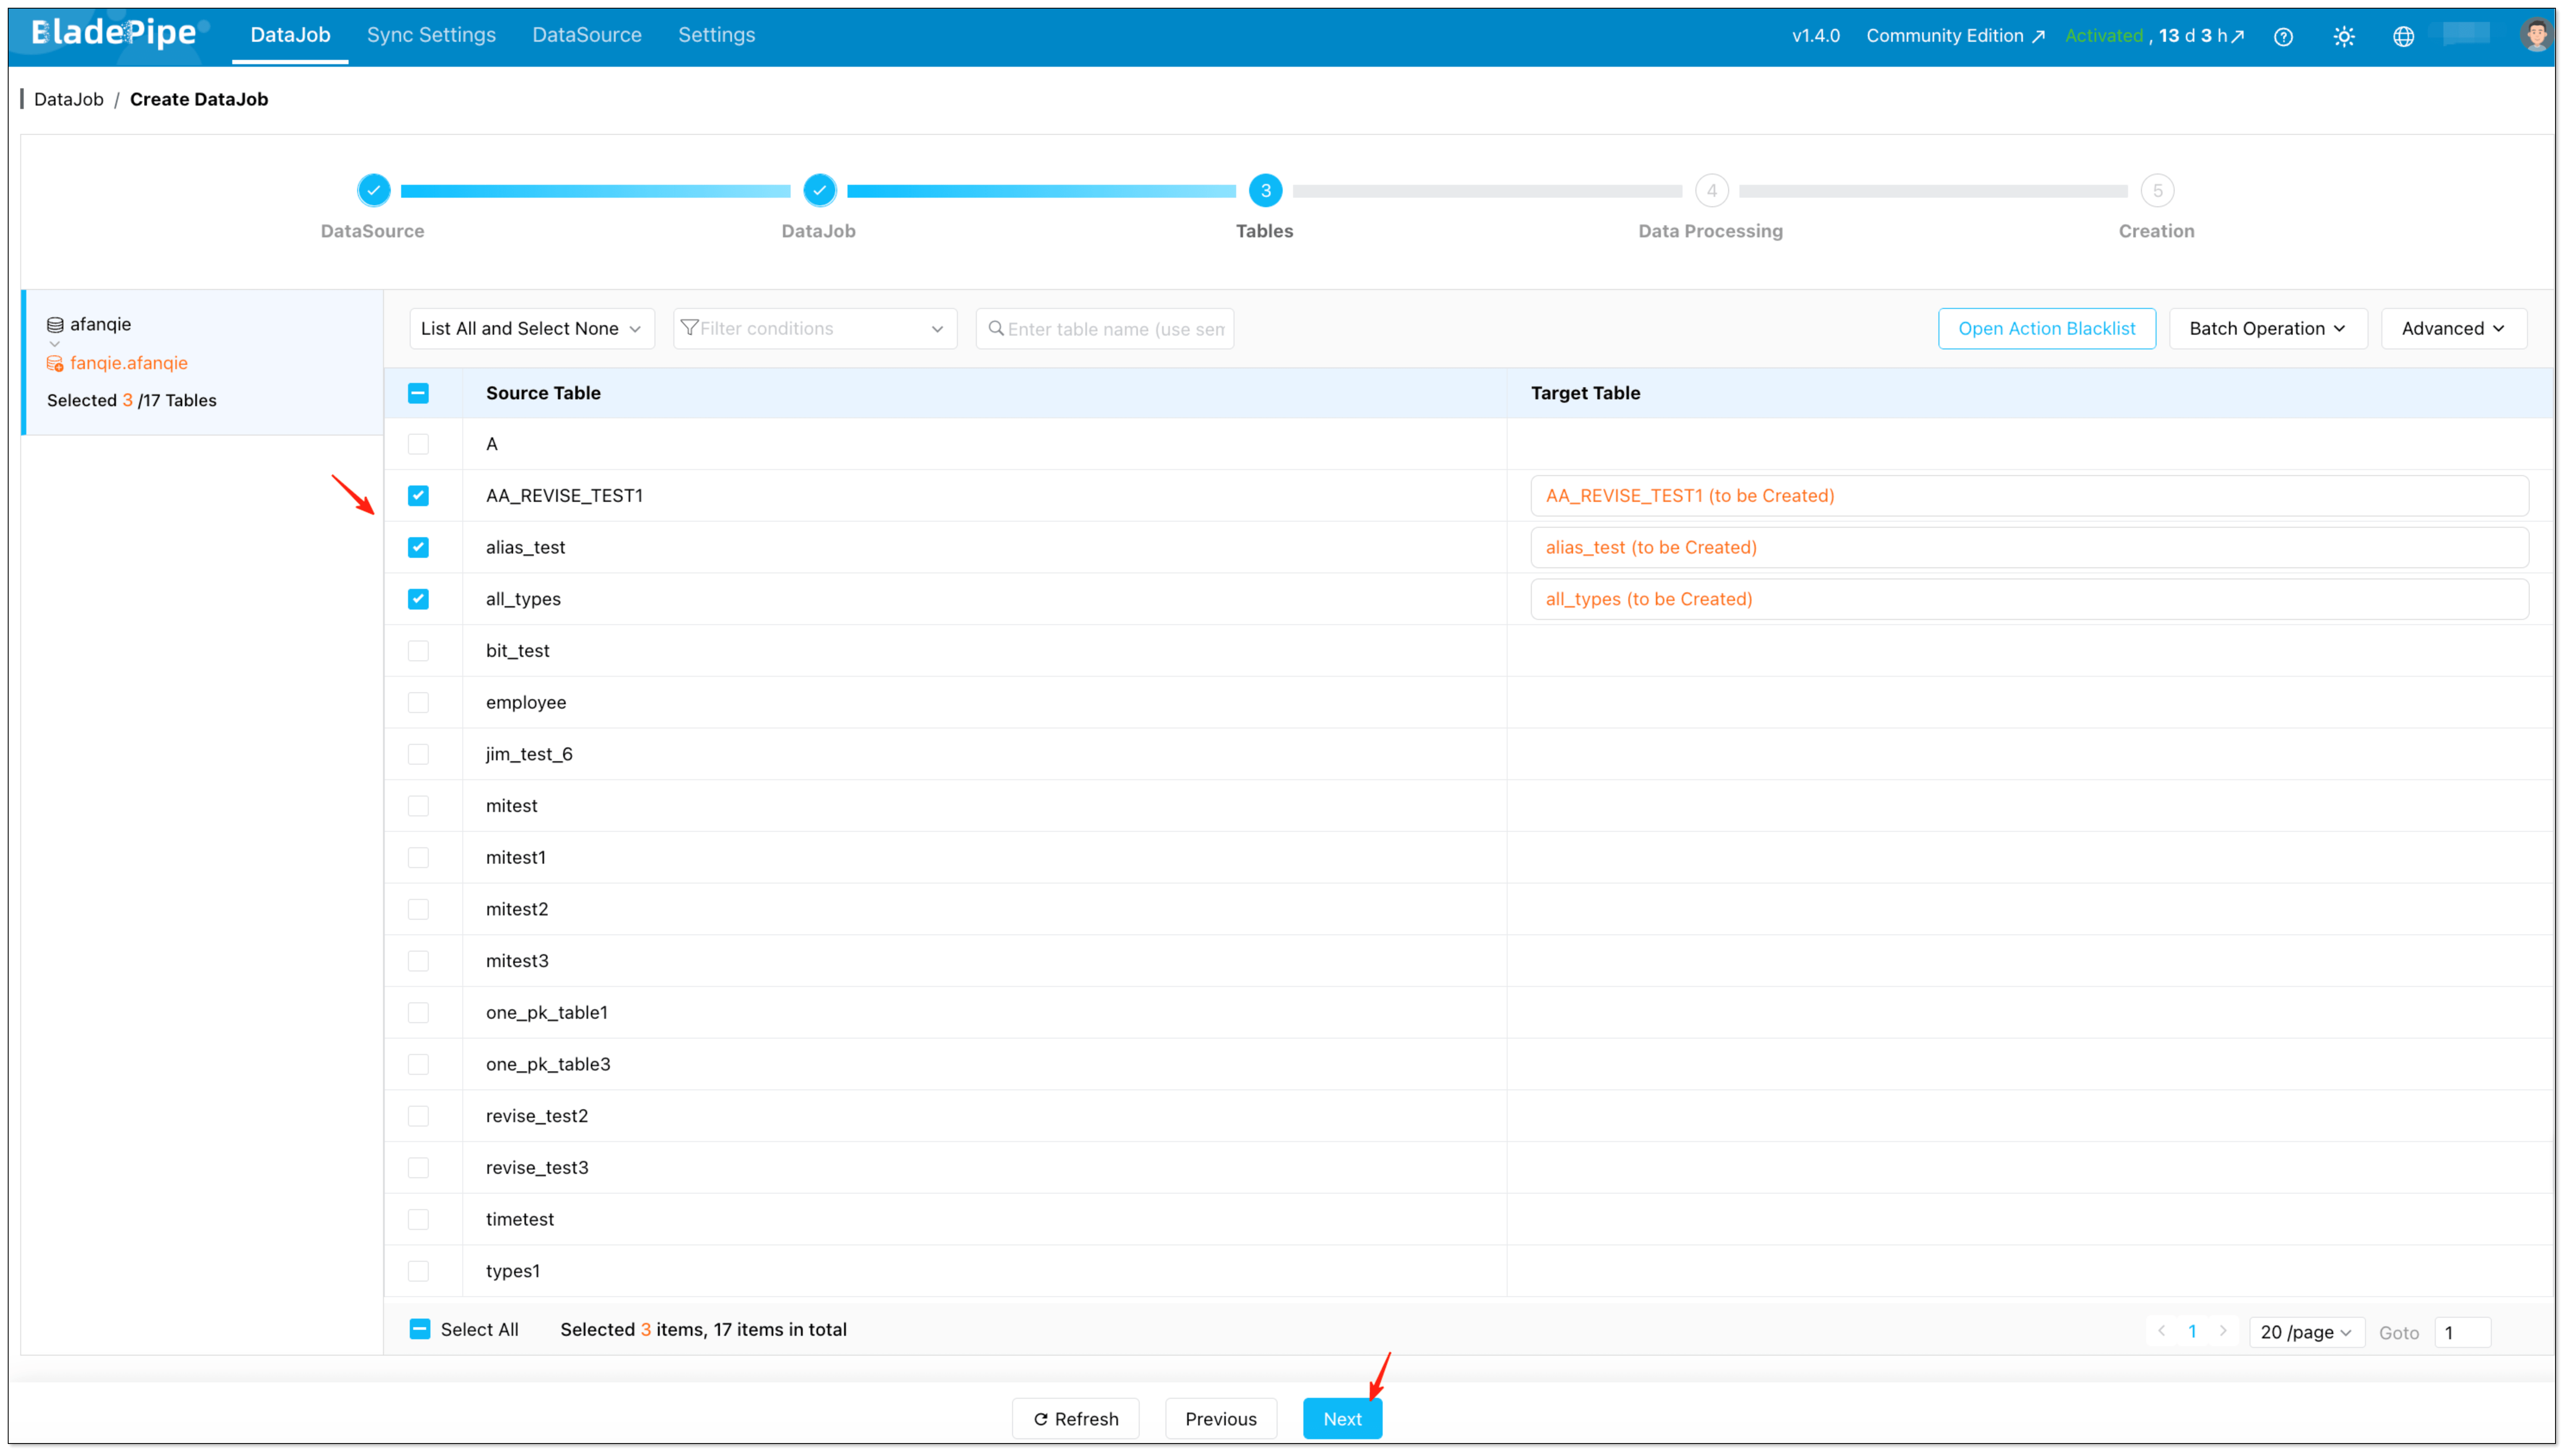Expand the Batch Operation dropdown
This screenshot has width=2568, height=1456.
(2267, 328)
